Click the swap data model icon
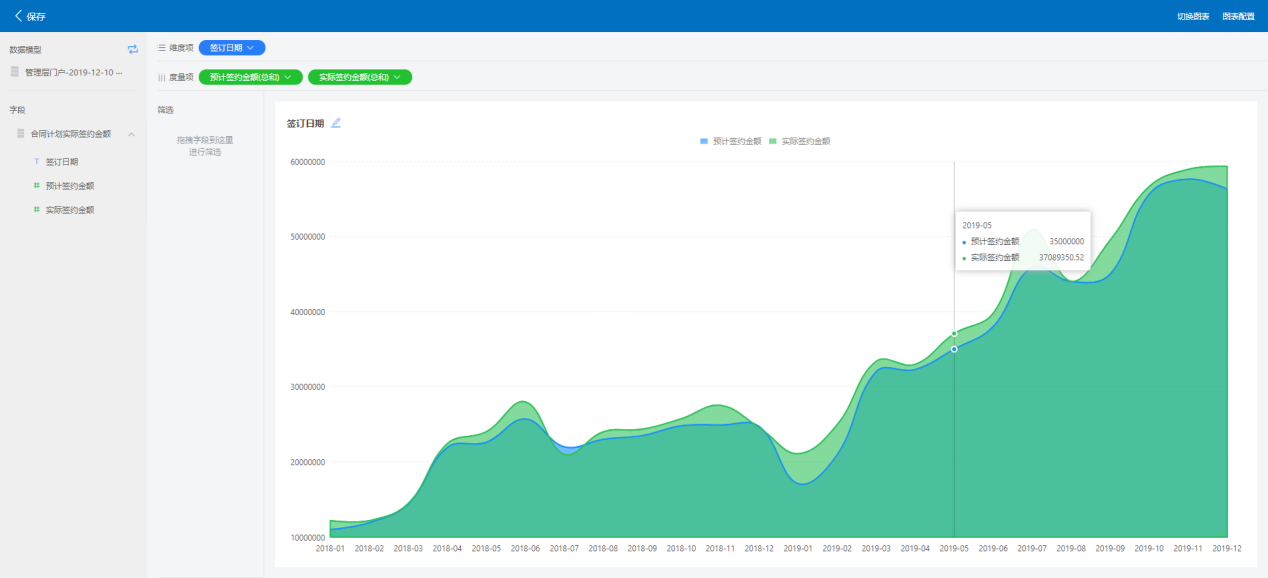 click(133, 49)
